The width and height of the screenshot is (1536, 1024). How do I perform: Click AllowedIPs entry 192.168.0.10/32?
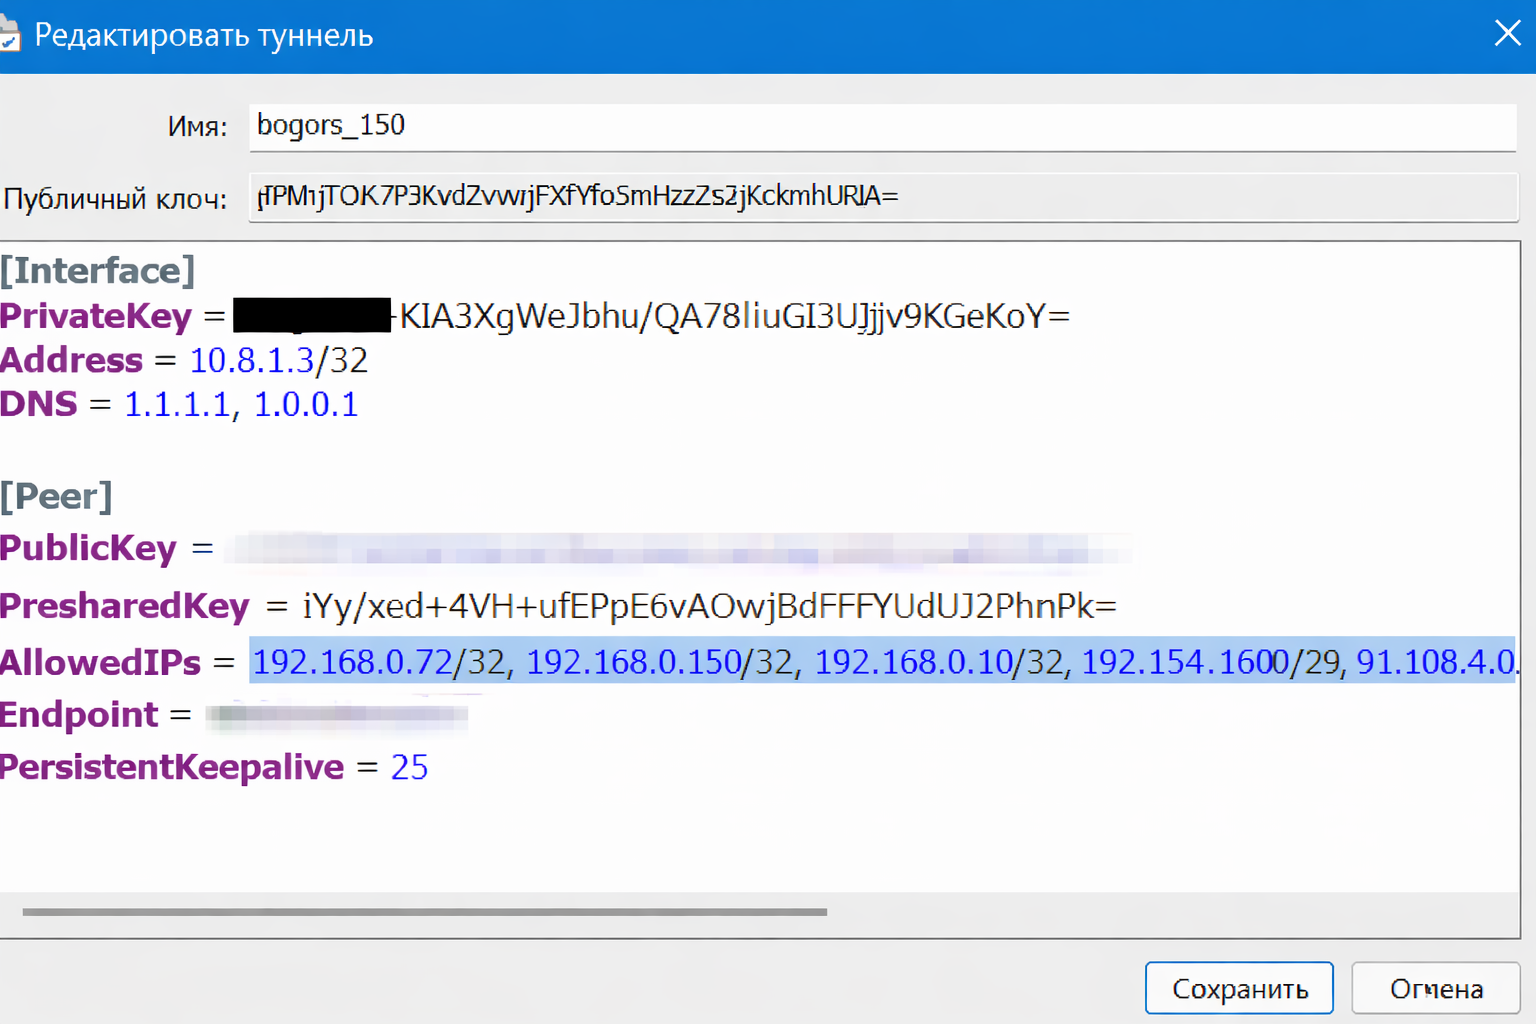pos(939,662)
